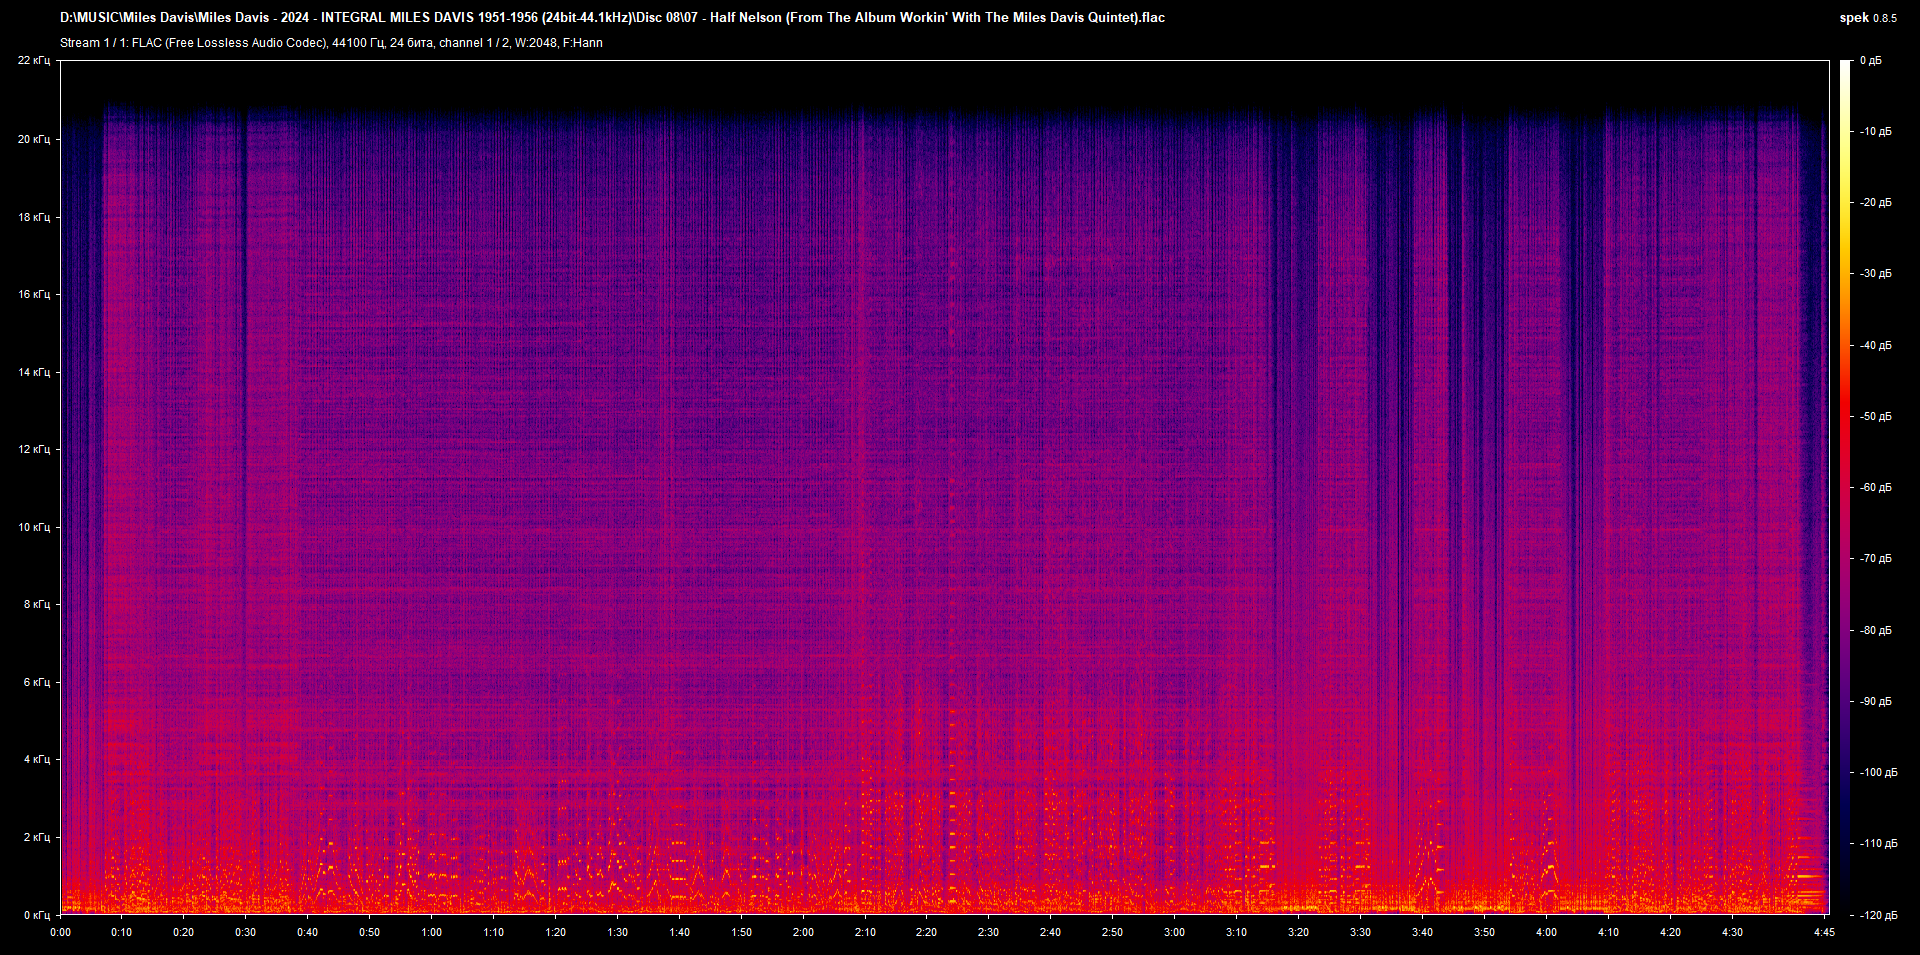Click the -120 дБ level label
The width and height of the screenshot is (1920, 955).
(1878, 915)
